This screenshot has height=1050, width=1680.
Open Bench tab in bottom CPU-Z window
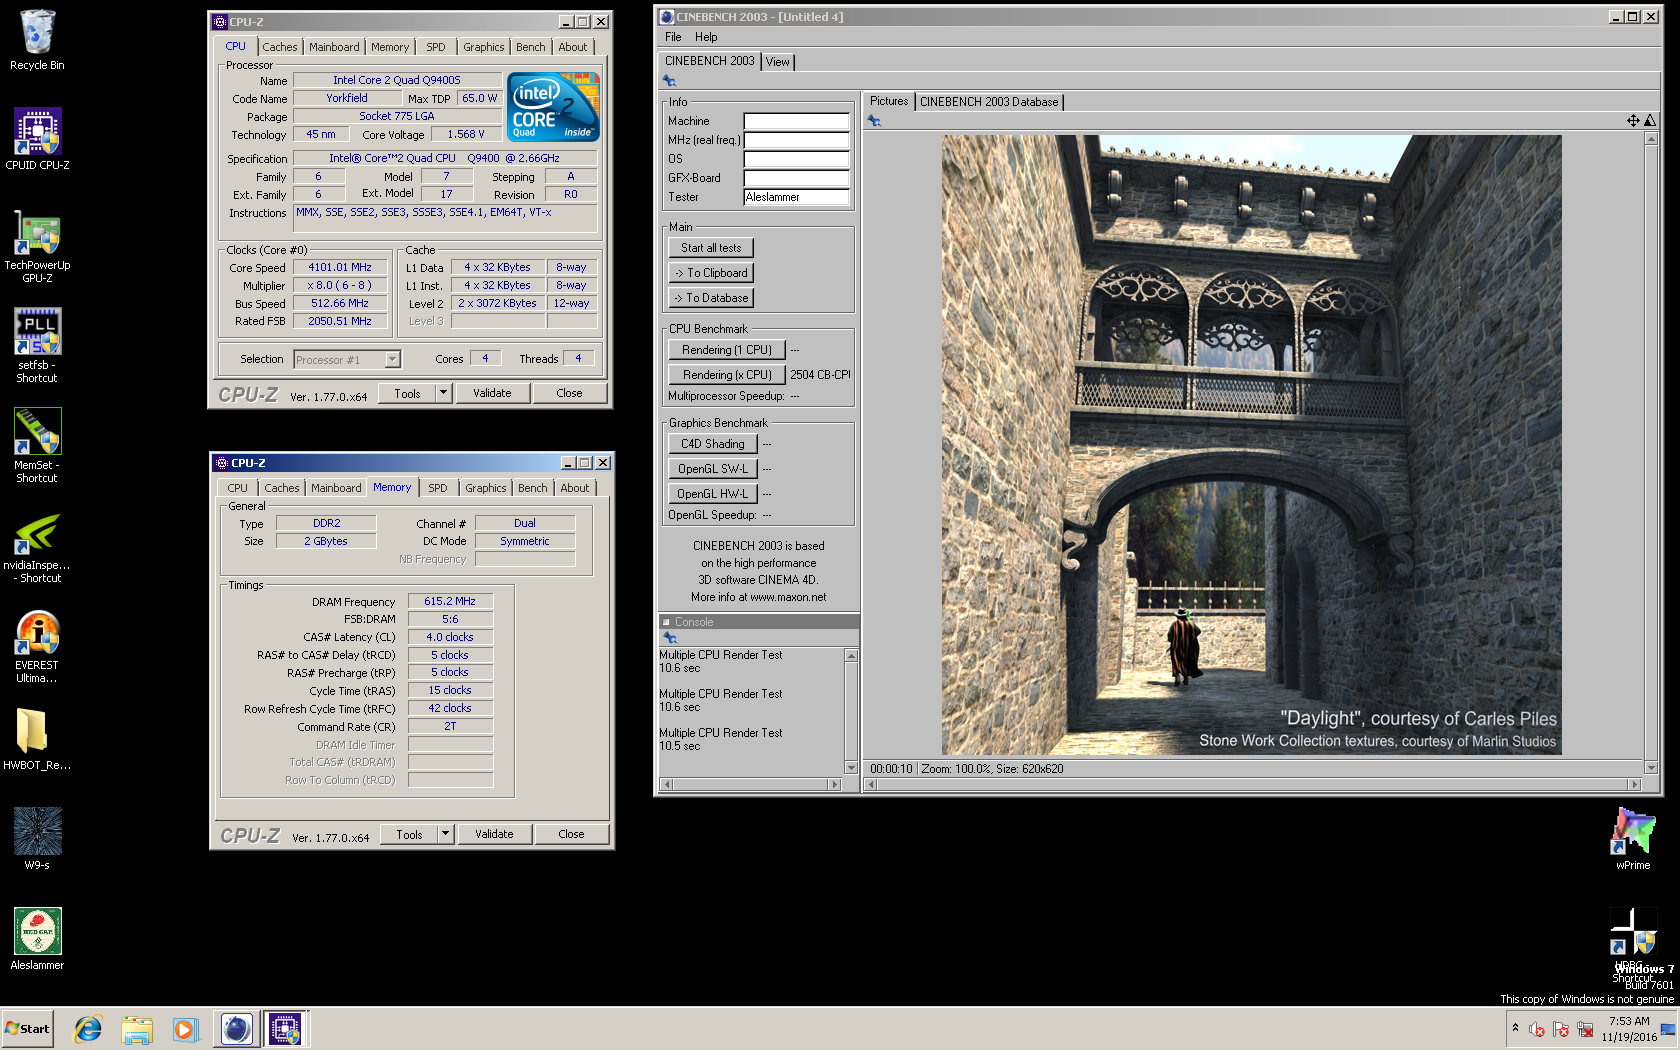click(533, 488)
